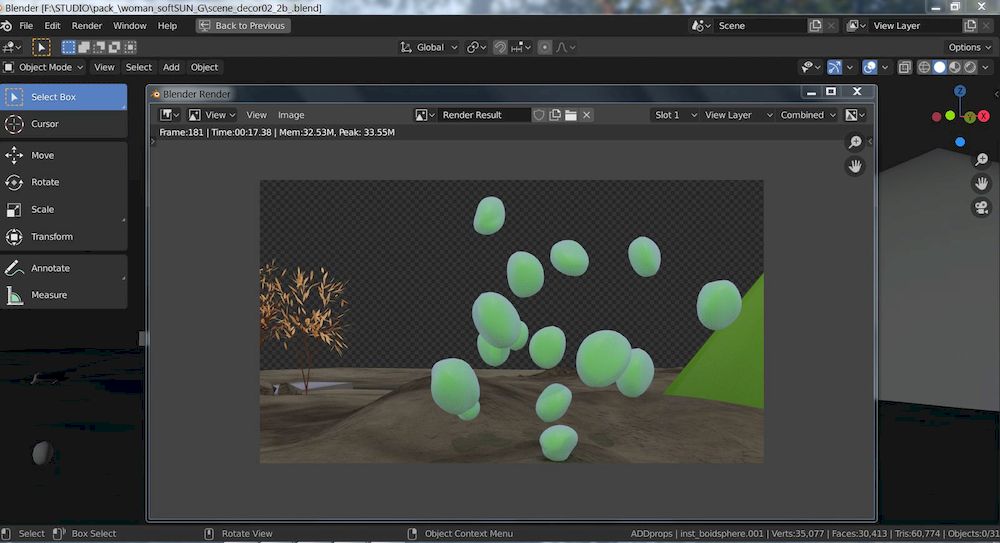Toggle fake user shield for Render Result
This screenshot has height=543, width=1000.
[x=539, y=115]
